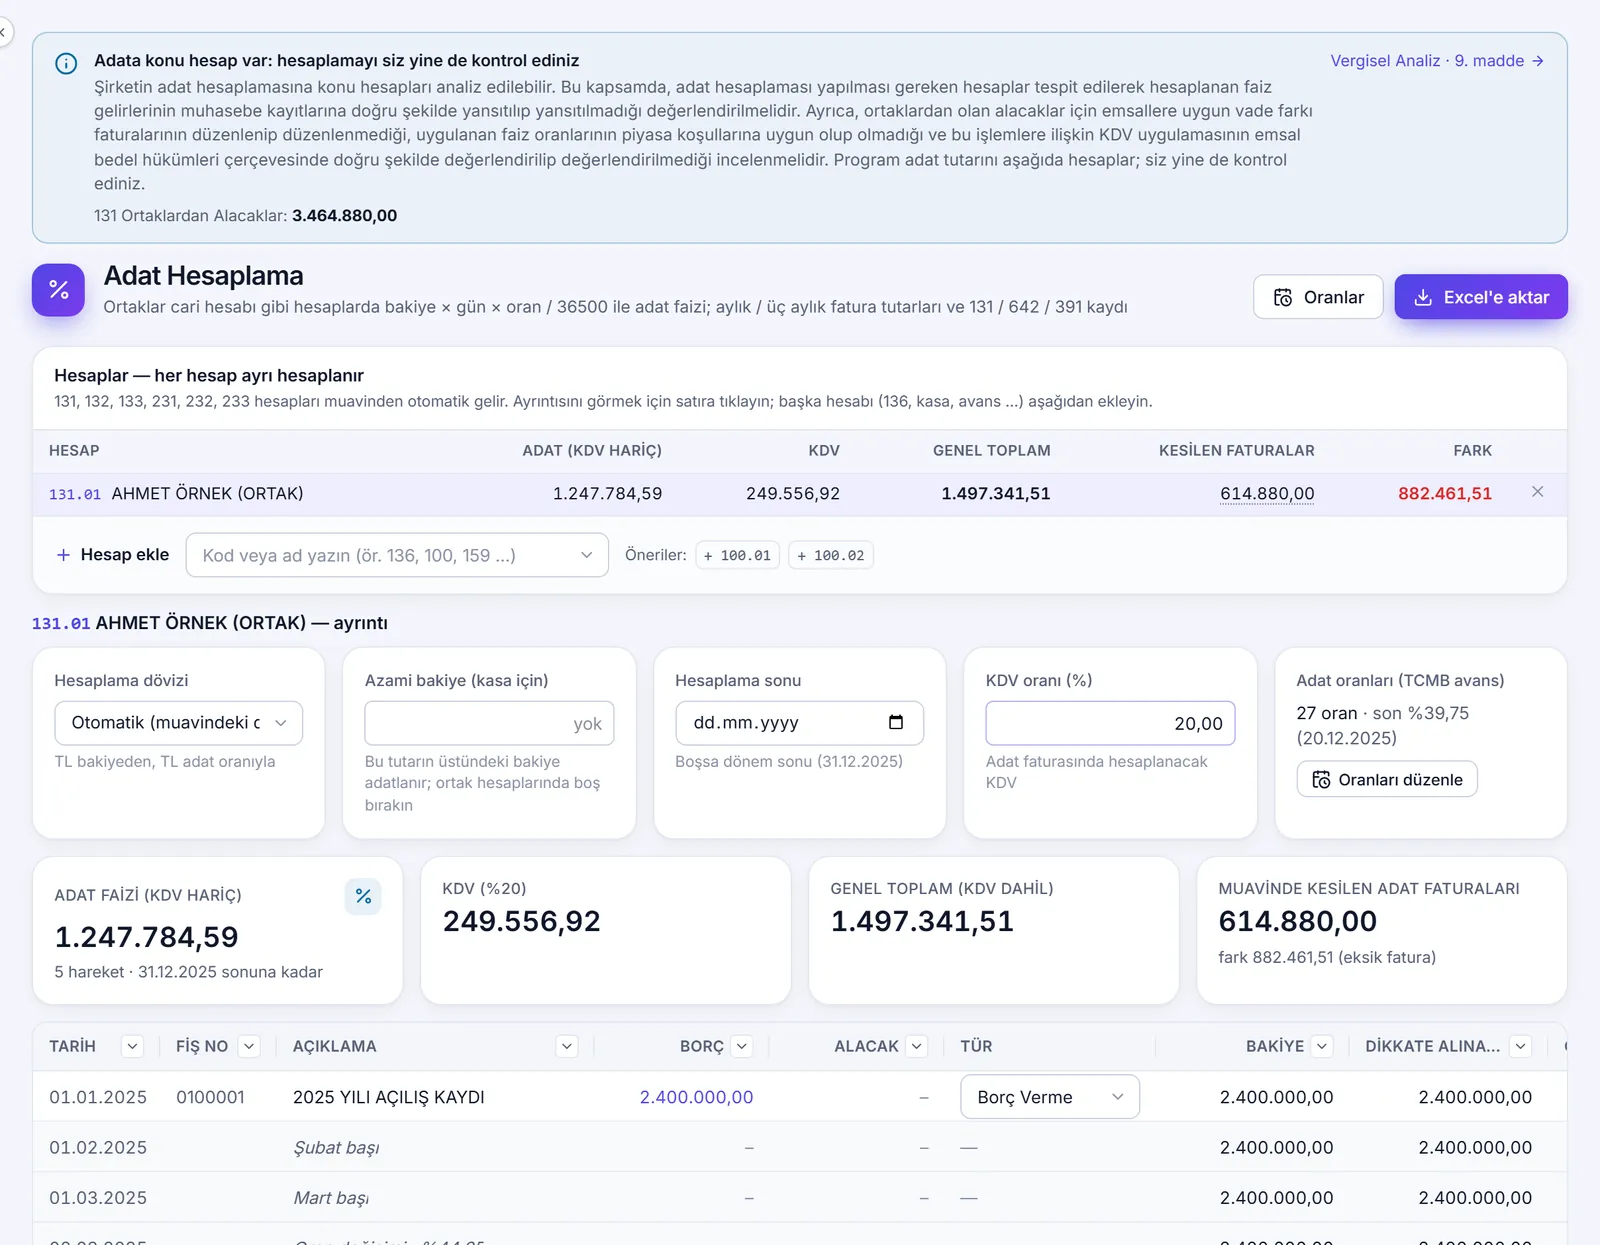
Task: Open the AÇIKLAMA column filter dropdown
Action: coord(567,1046)
